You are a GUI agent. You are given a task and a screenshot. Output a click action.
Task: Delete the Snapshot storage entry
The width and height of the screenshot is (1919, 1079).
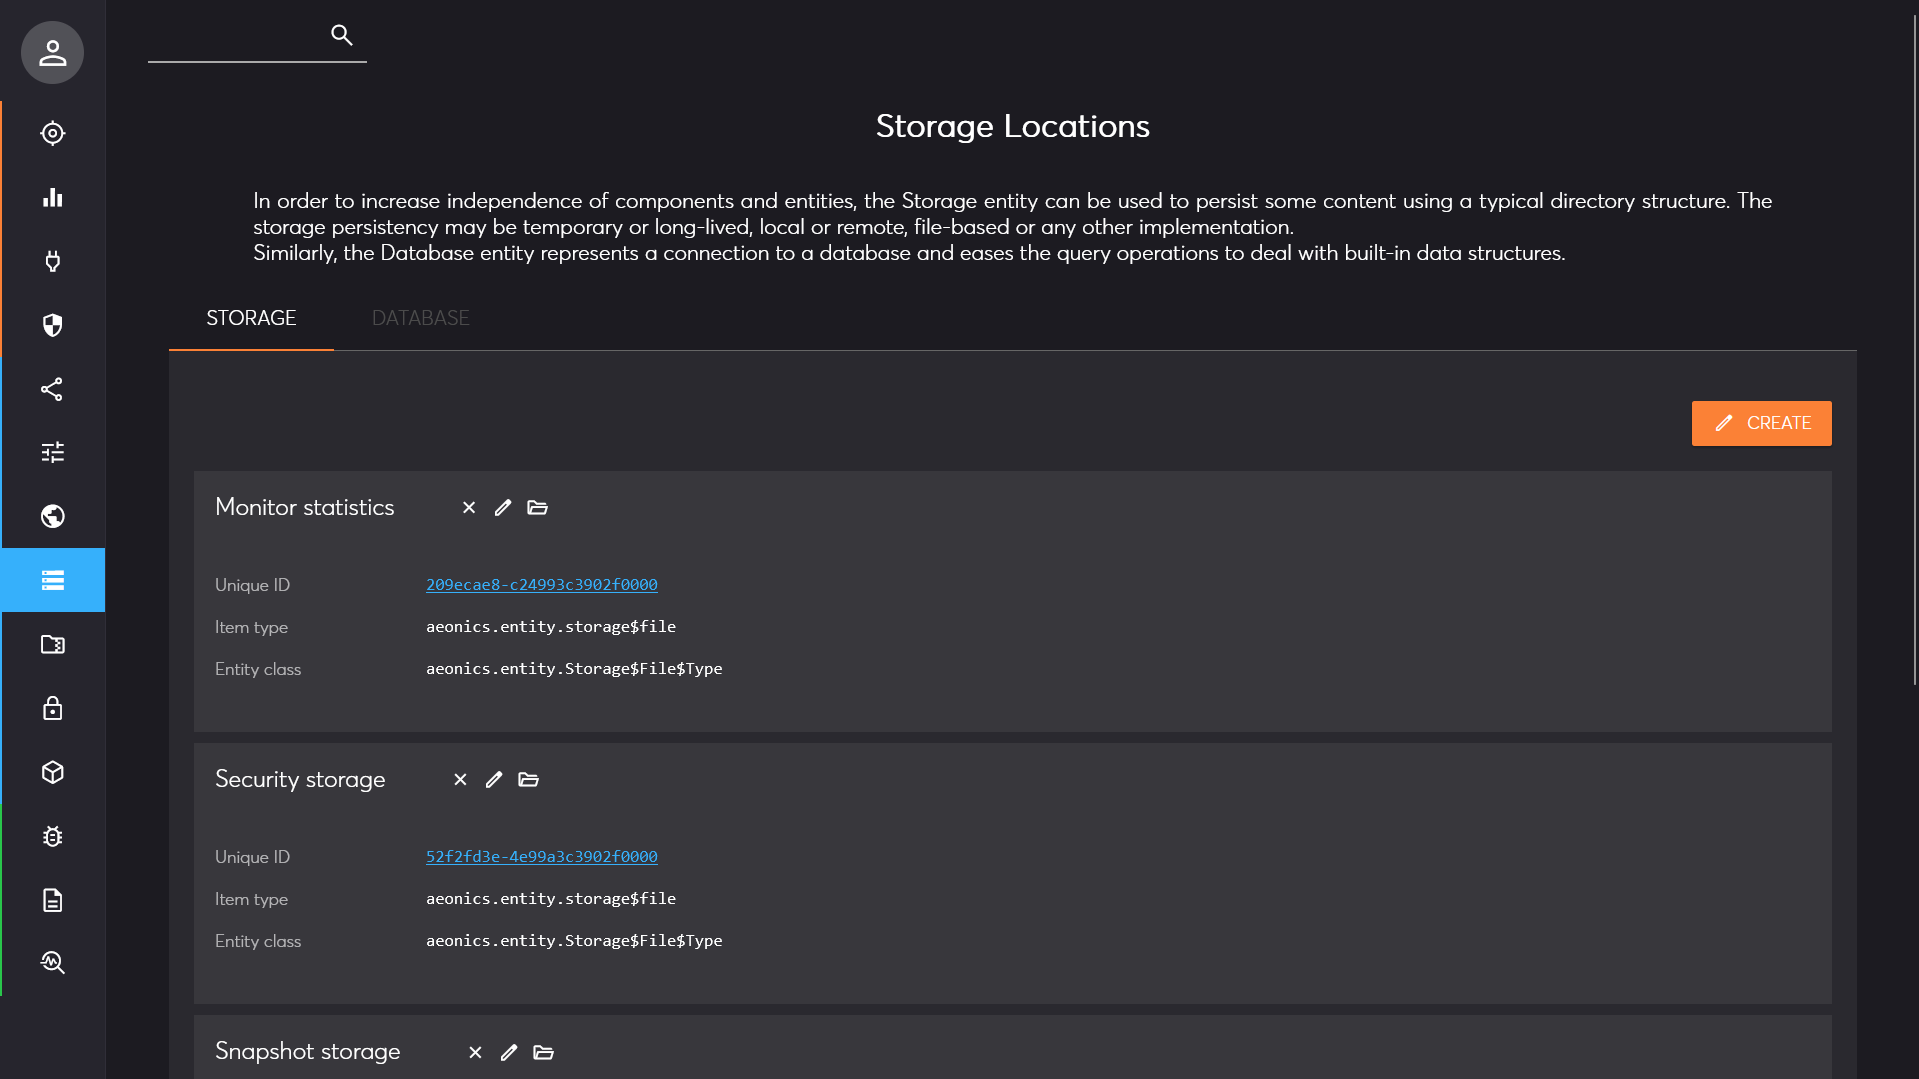[x=474, y=1053]
